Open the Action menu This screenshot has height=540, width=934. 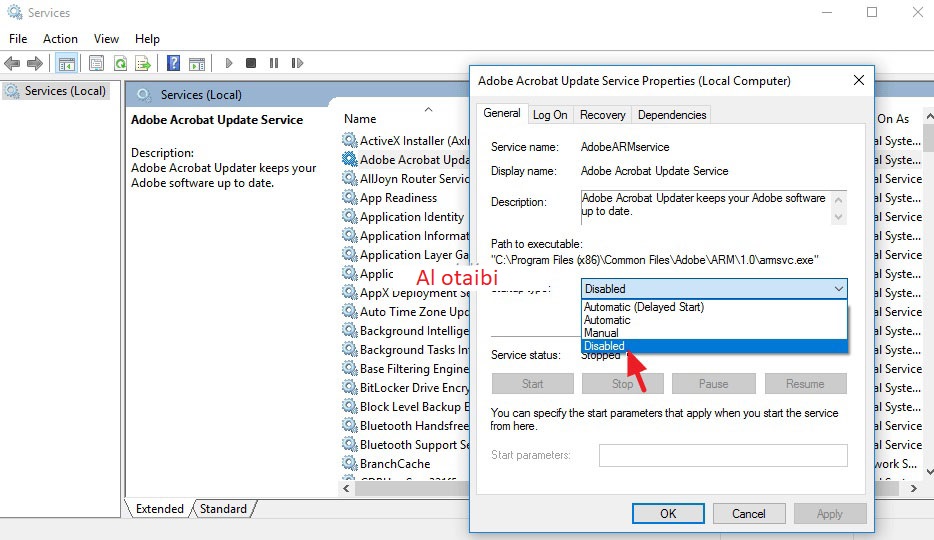pyautogui.click(x=60, y=39)
